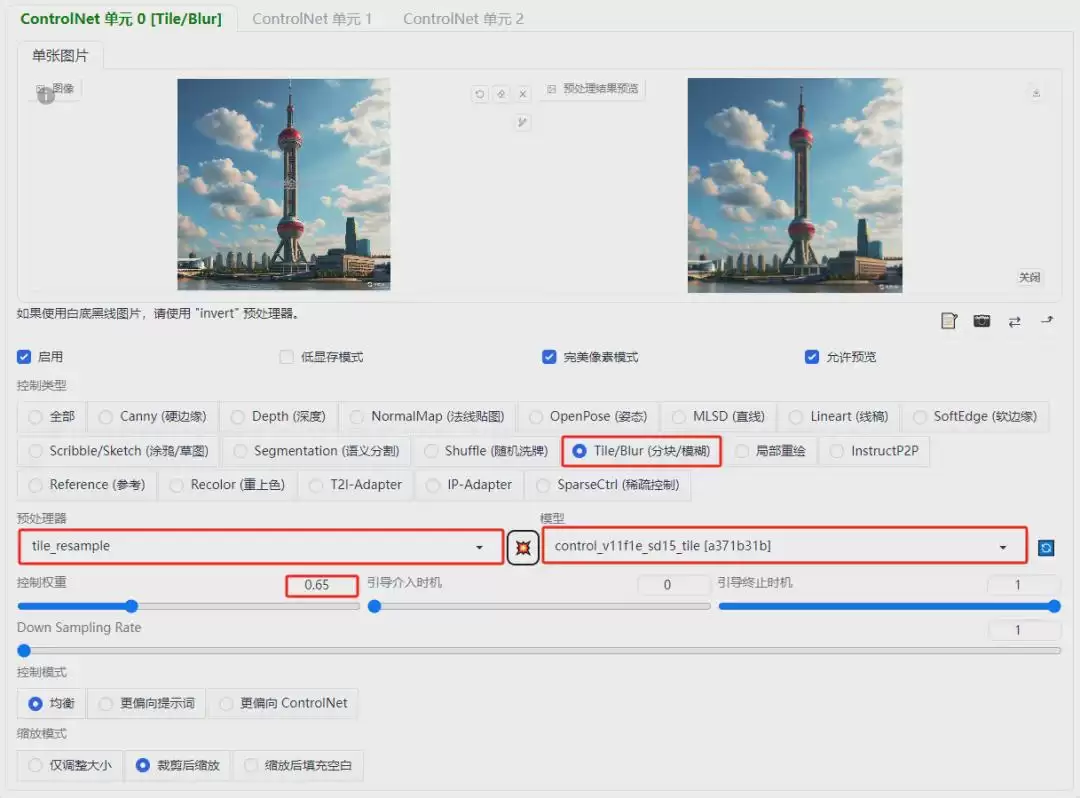Click the 关闭 close preview button

point(1029,277)
